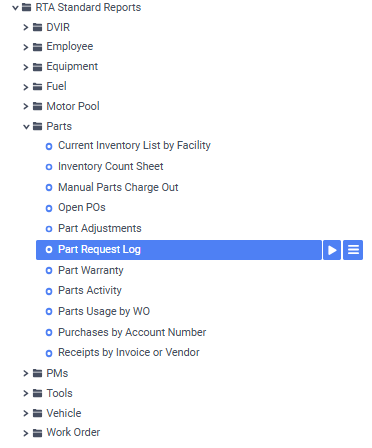Click the circle icon beside Part Warranty
Image resolution: width=372 pixels, height=448 pixels.
pos(49,271)
